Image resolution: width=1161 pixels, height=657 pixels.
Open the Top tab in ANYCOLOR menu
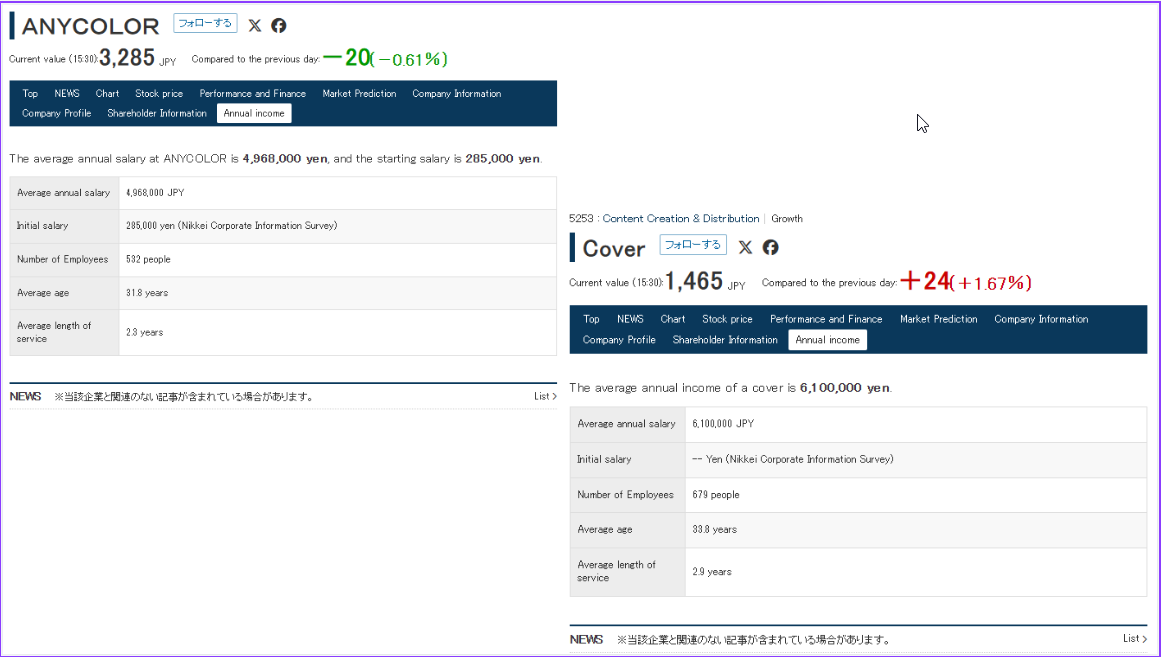[x=30, y=93]
